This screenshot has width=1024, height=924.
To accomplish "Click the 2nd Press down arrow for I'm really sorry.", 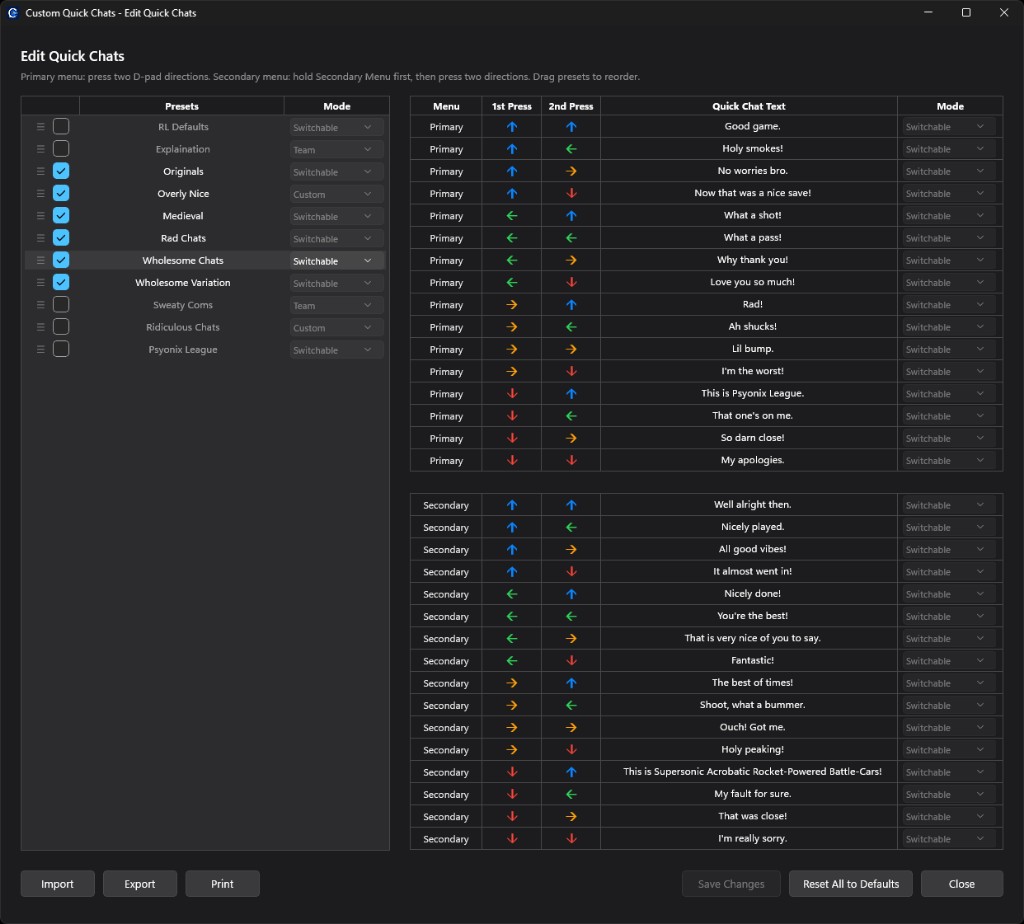I will [571, 838].
